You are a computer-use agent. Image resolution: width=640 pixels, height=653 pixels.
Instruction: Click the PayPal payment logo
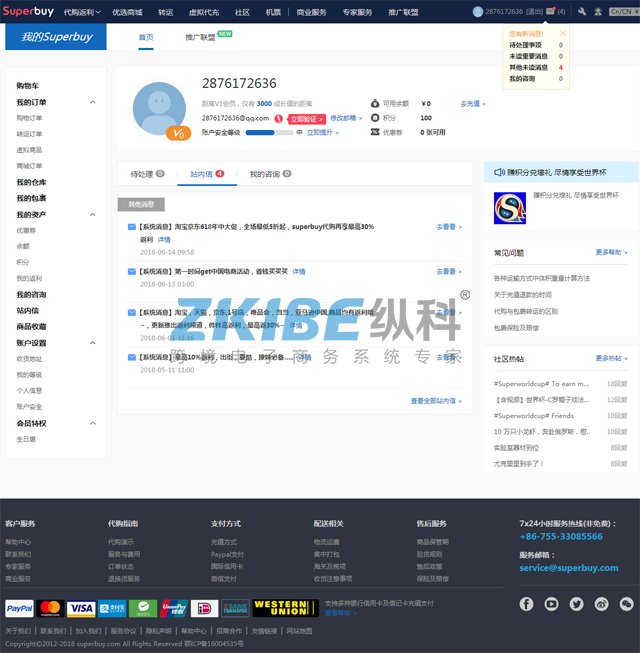[x=20, y=608]
